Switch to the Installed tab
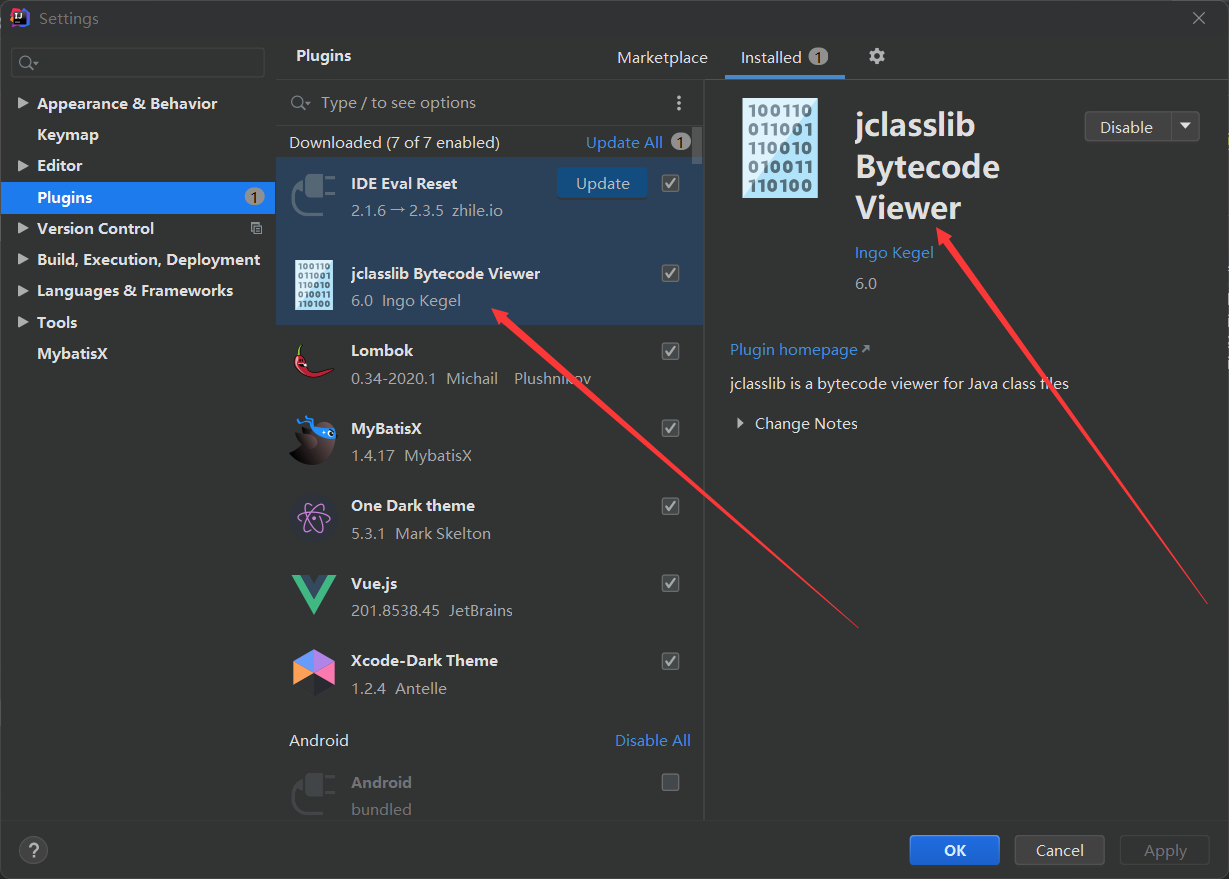 tap(784, 58)
